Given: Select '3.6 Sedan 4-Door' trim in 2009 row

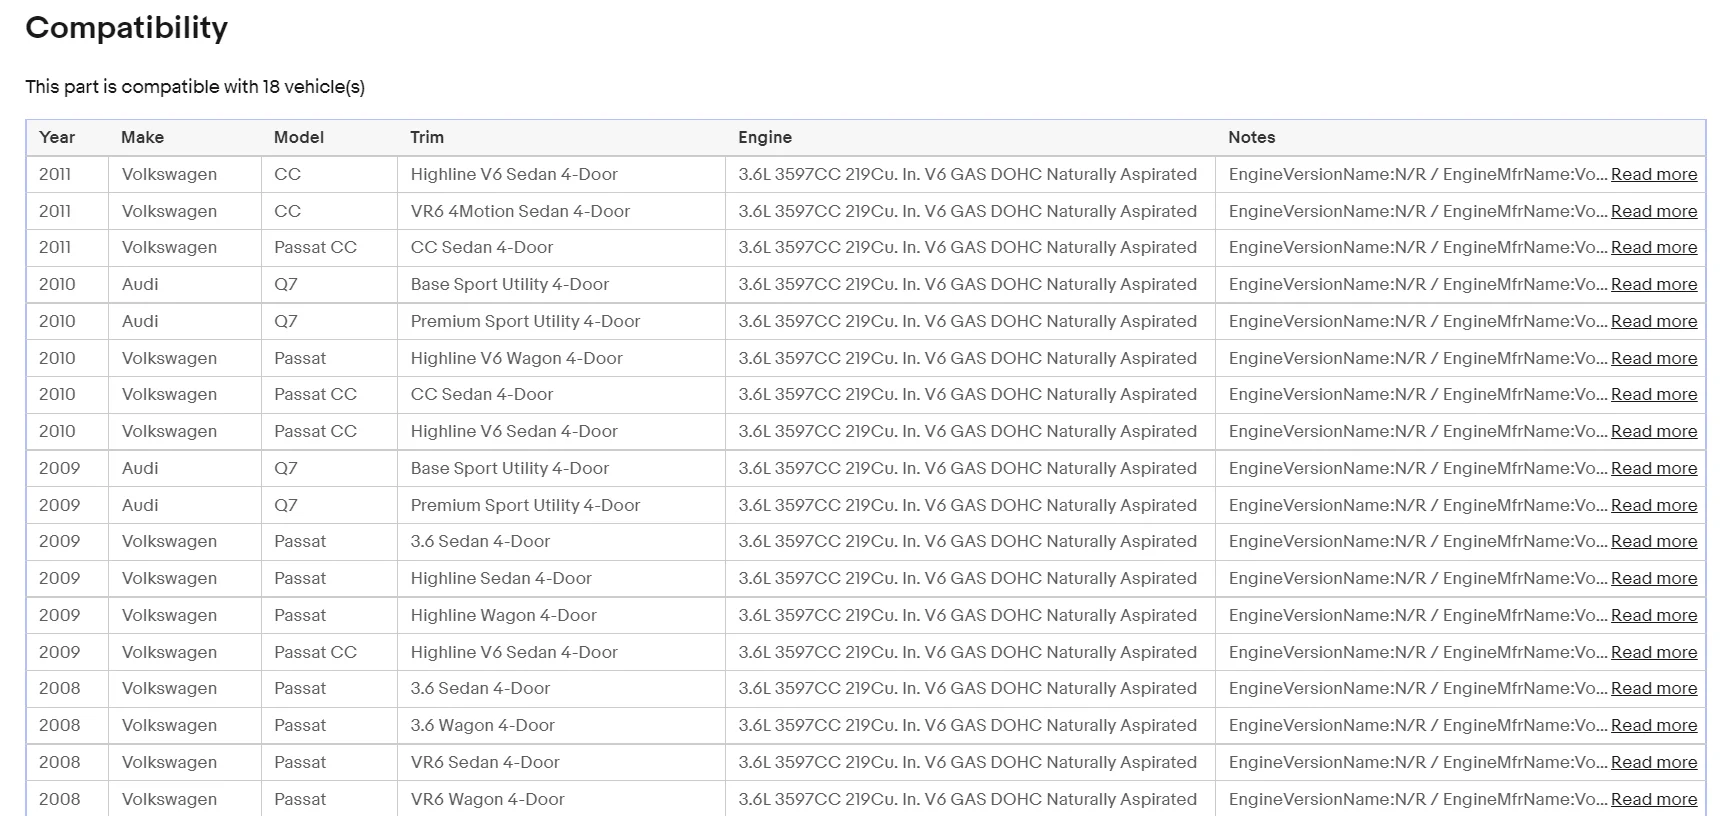Looking at the screenshot, I should [x=480, y=541].
